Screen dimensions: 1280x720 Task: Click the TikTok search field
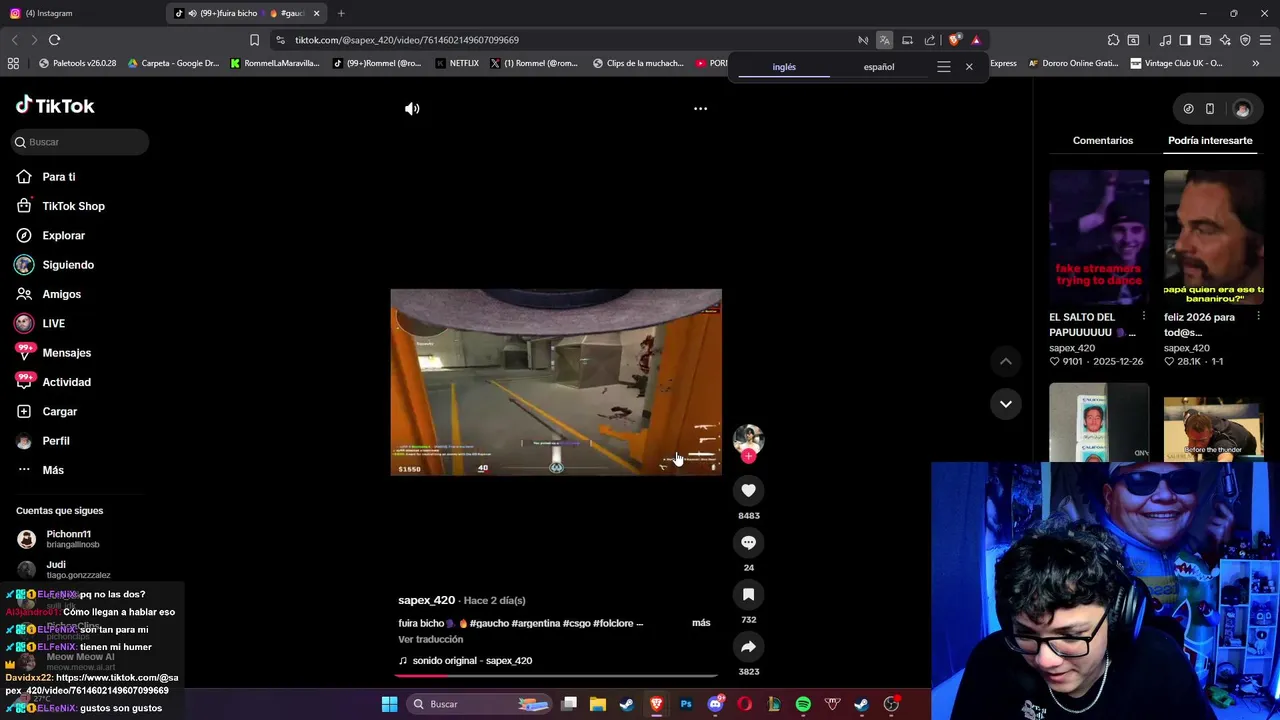pos(80,142)
